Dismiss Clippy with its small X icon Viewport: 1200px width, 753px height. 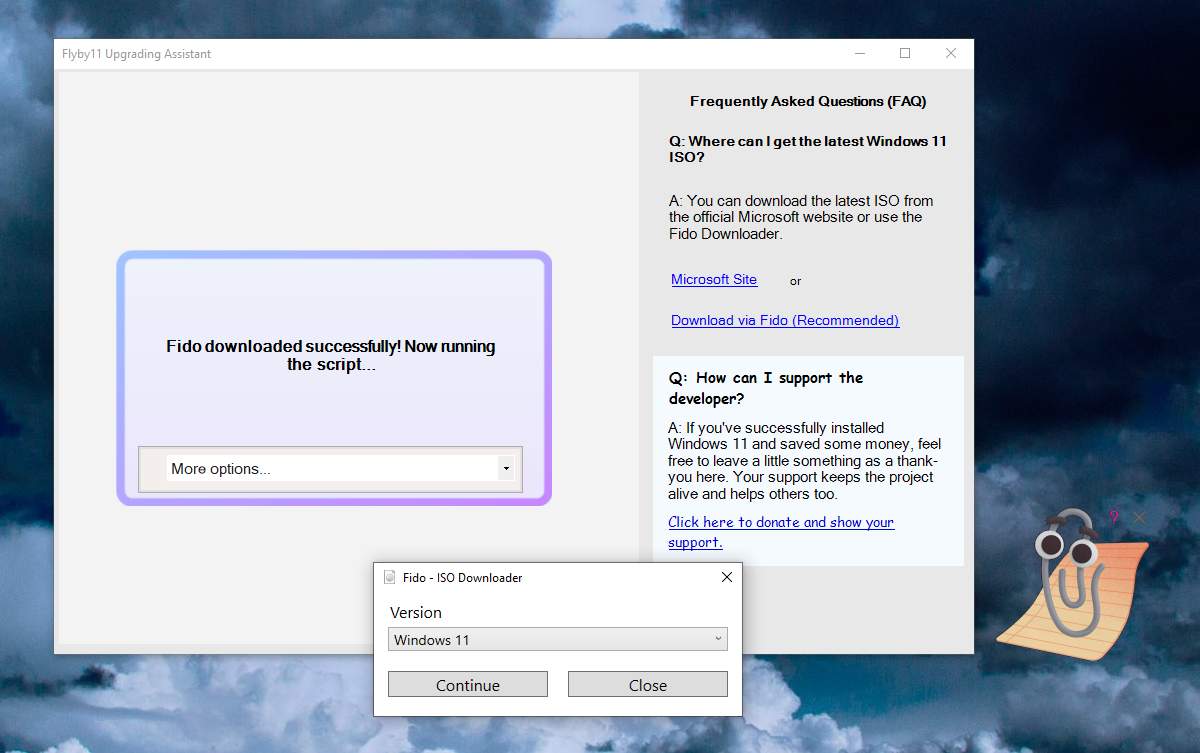click(1139, 517)
